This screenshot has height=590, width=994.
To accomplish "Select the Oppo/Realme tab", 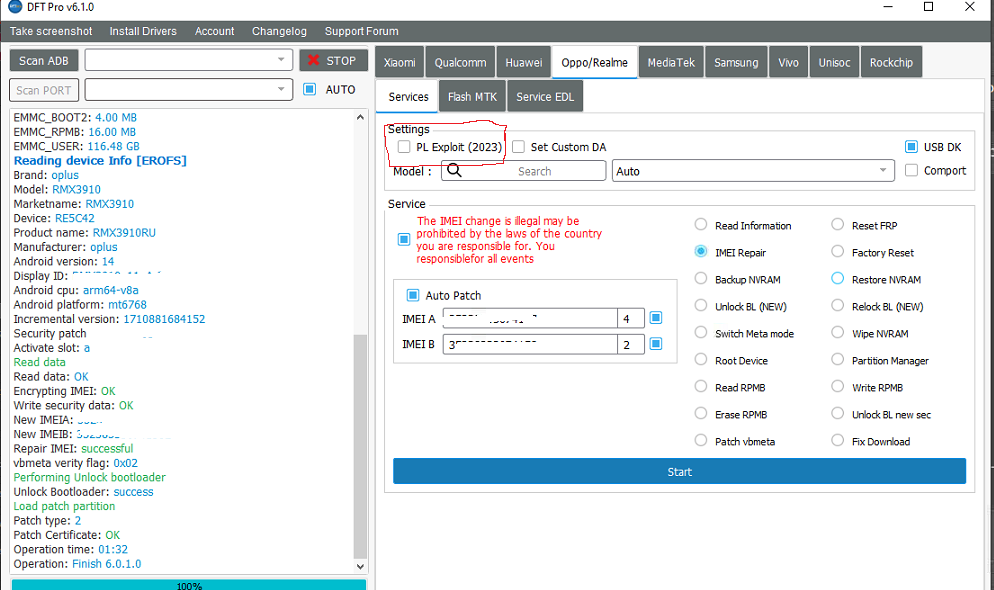I will click(x=595, y=62).
